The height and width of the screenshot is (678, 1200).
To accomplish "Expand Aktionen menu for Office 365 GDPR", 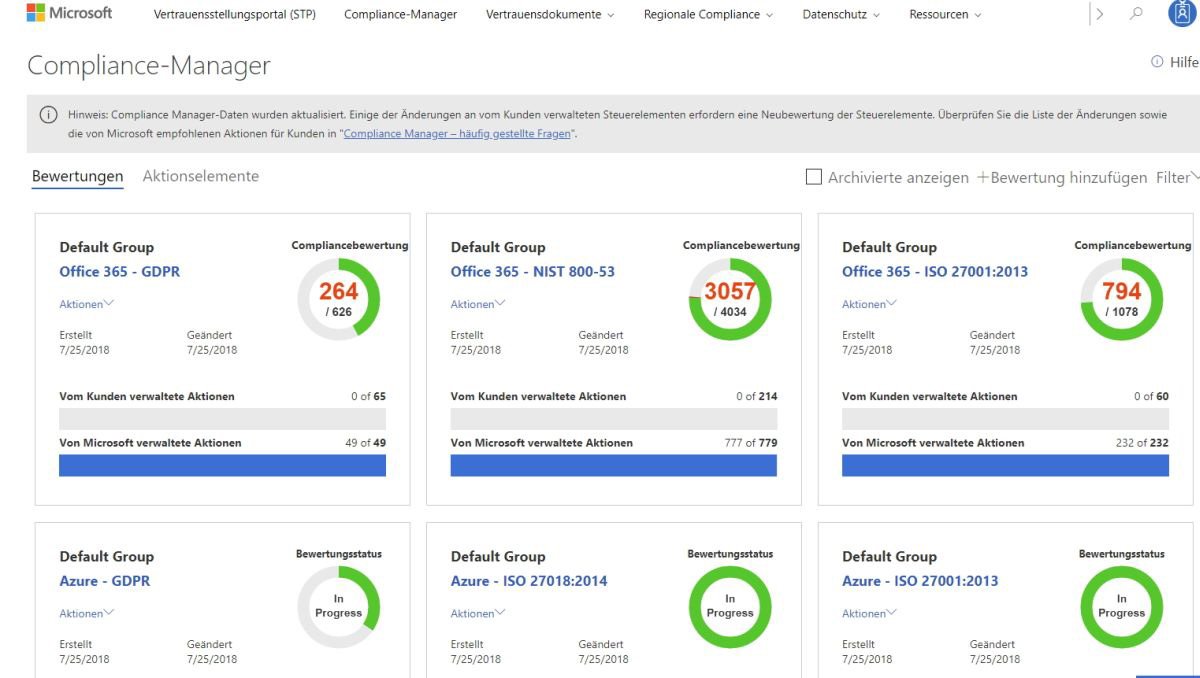I will 85,304.
